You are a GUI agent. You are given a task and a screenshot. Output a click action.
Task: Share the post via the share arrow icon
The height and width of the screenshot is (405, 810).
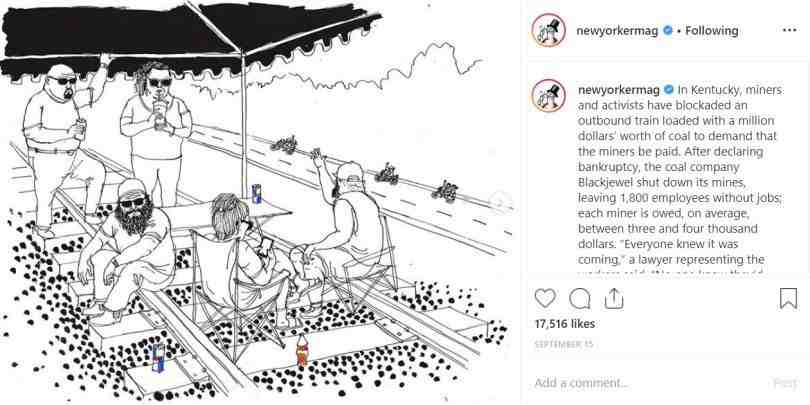tap(614, 298)
